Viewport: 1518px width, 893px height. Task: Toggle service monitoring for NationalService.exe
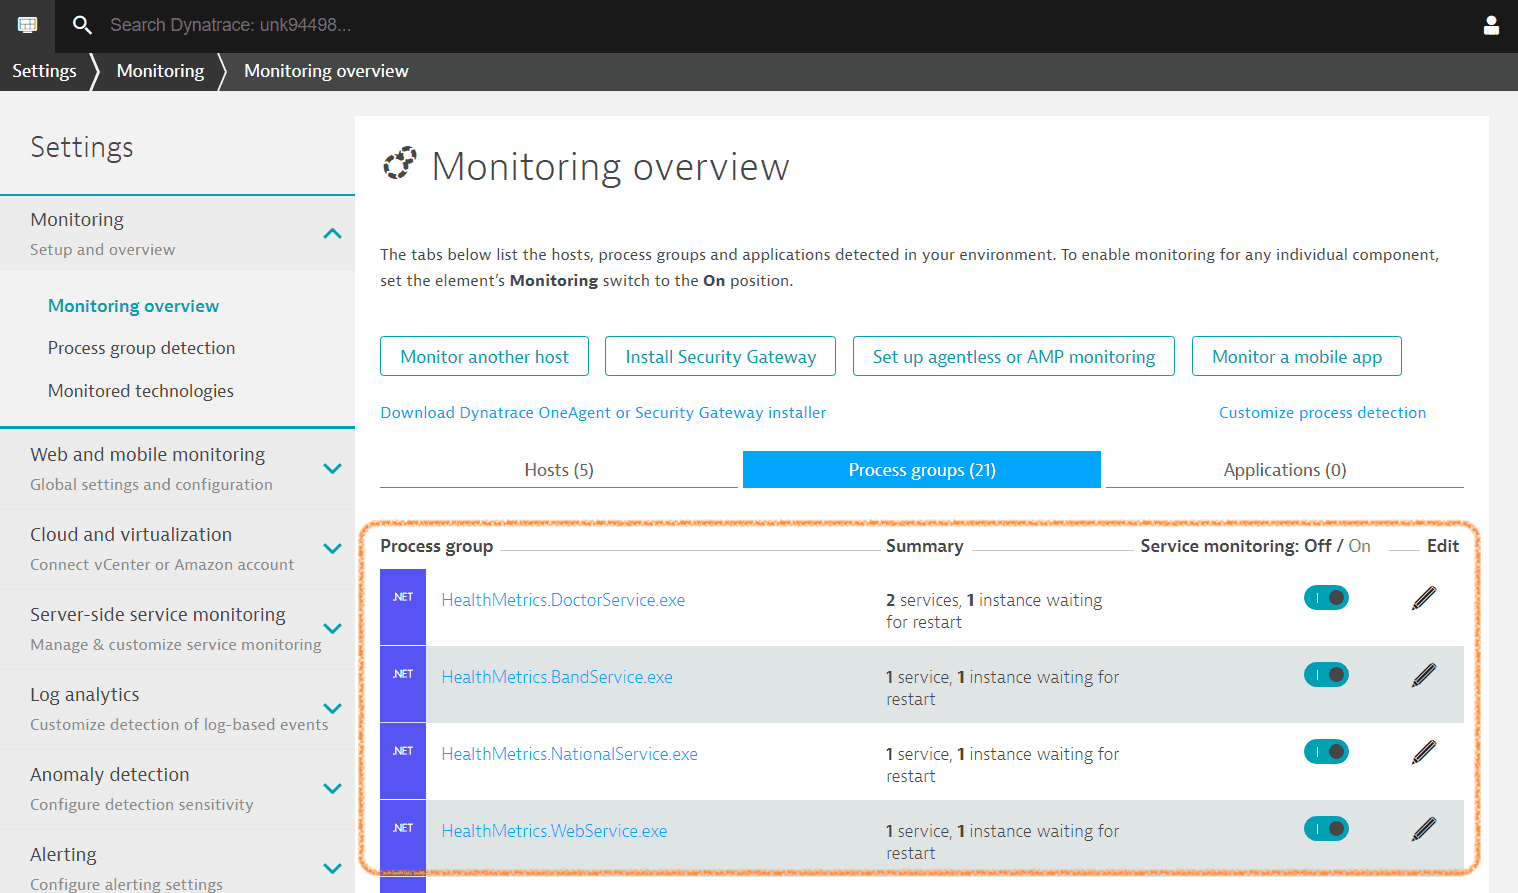tap(1326, 752)
